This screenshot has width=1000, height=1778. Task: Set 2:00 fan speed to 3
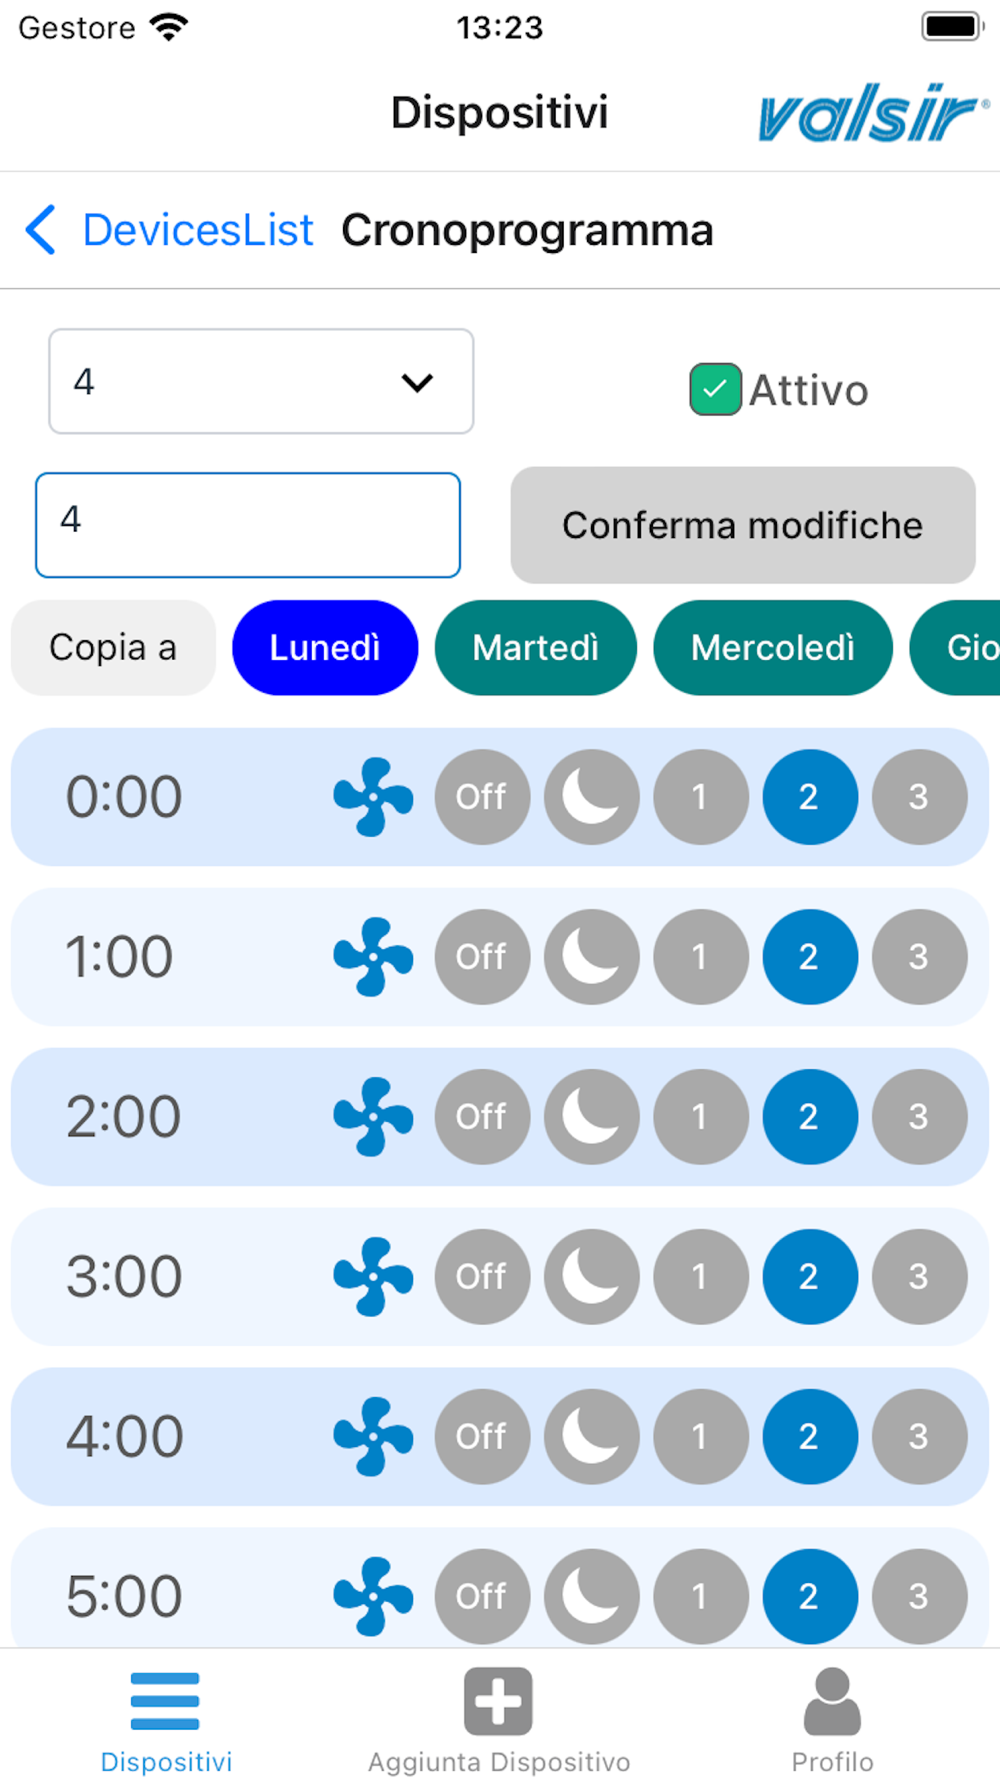pos(919,1117)
